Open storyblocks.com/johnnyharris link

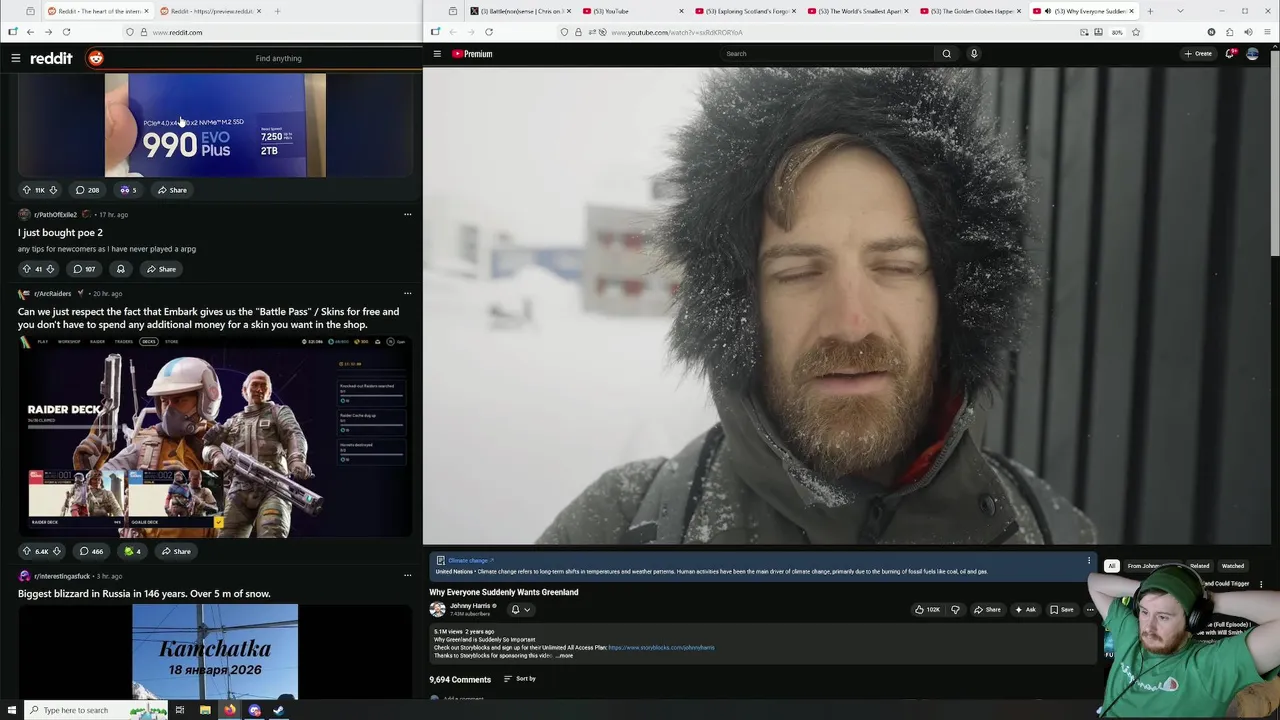pos(661,648)
